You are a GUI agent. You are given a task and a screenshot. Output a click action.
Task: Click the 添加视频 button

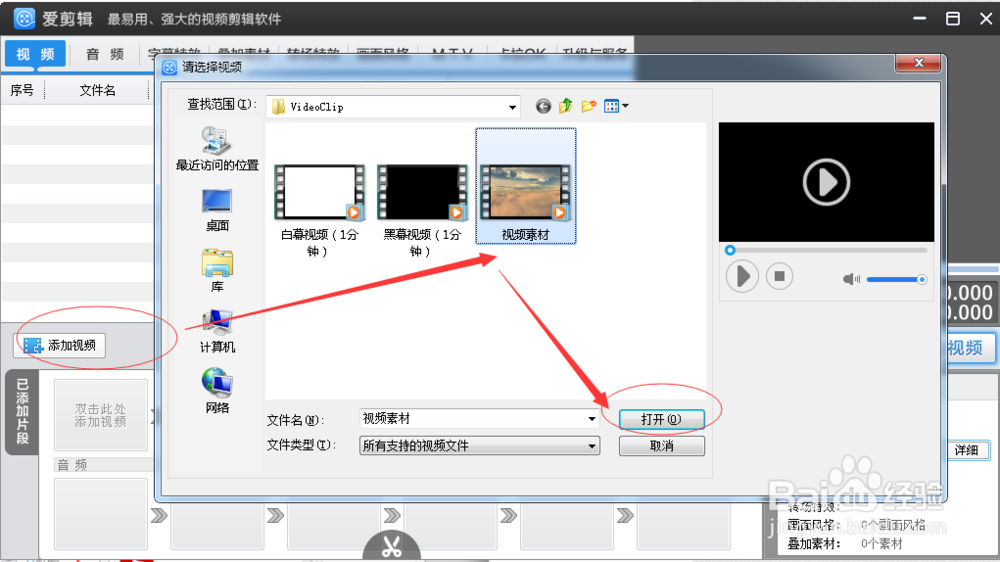(x=59, y=346)
